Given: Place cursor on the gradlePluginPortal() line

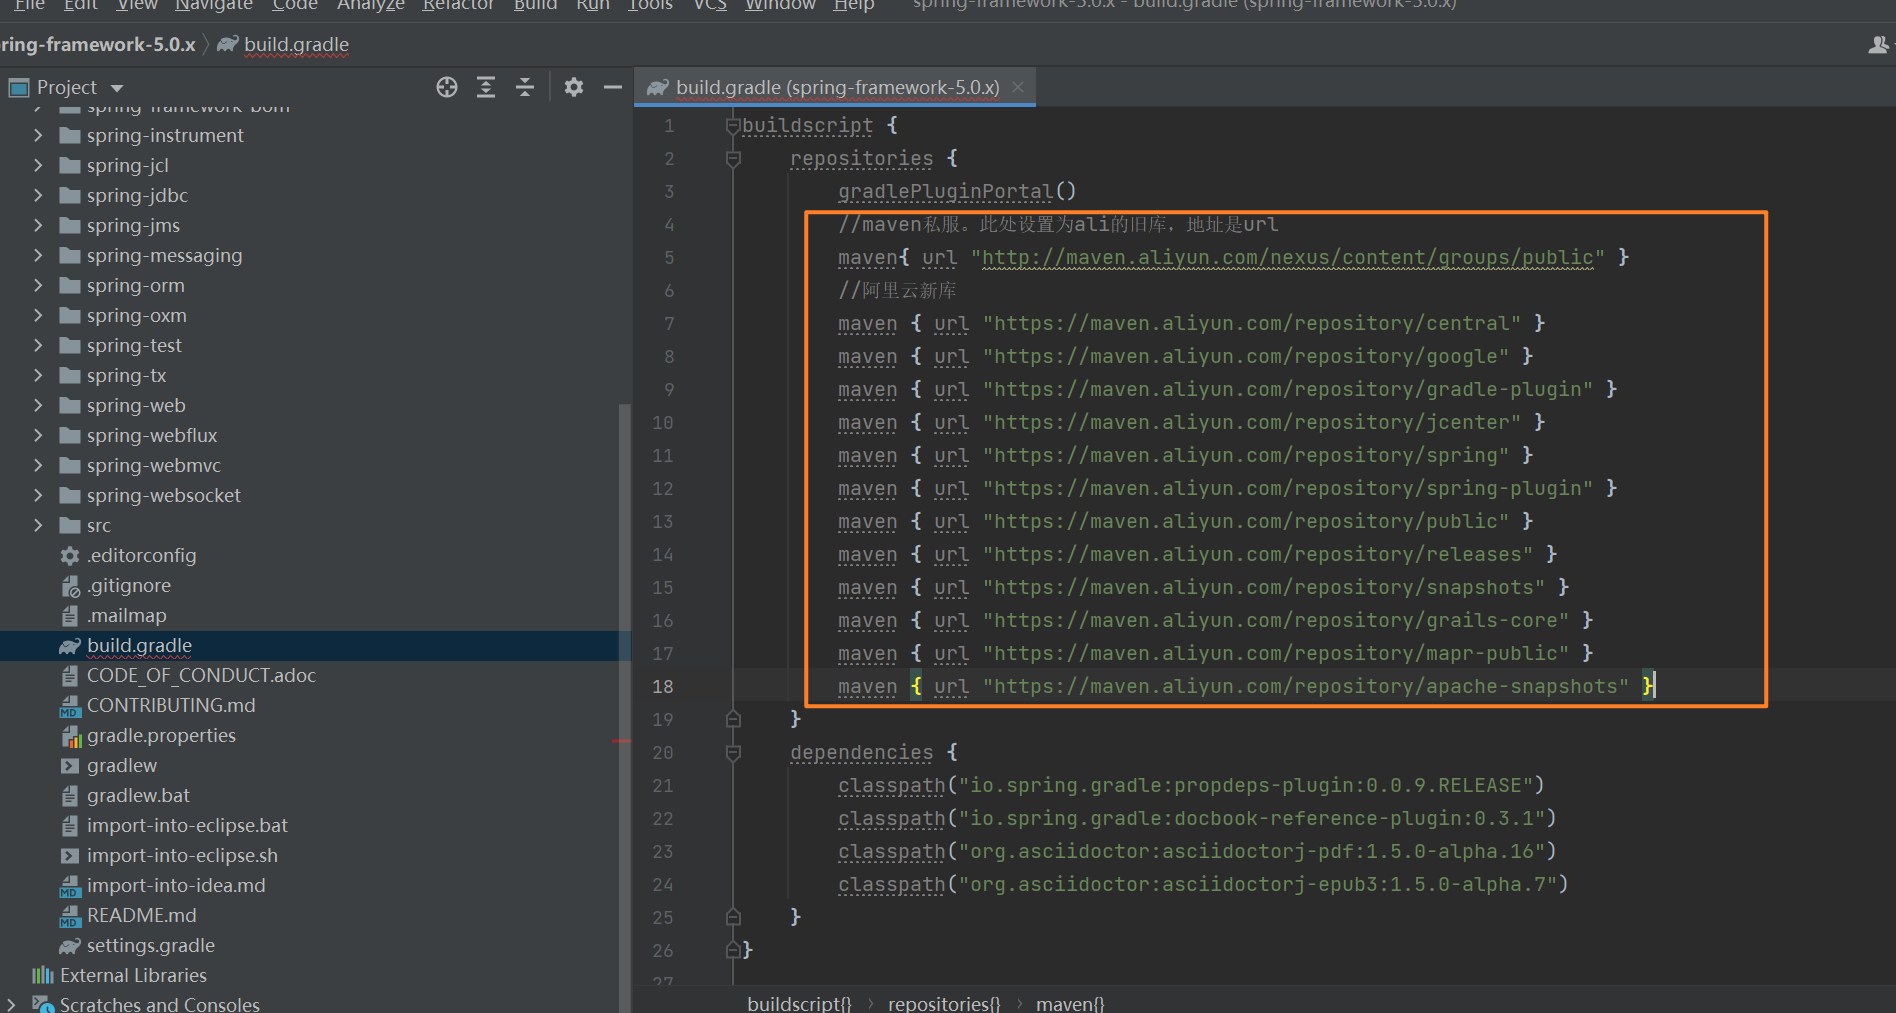Looking at the screenshot, I should tap(956, 191).
